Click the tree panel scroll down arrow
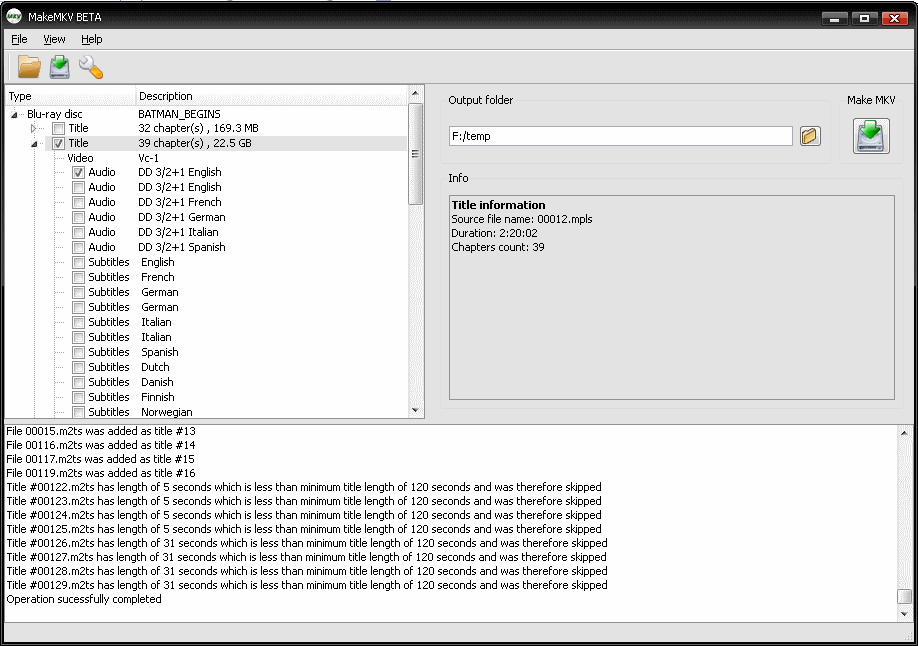The width and height of the screenshot is (918, 646). 415,410
